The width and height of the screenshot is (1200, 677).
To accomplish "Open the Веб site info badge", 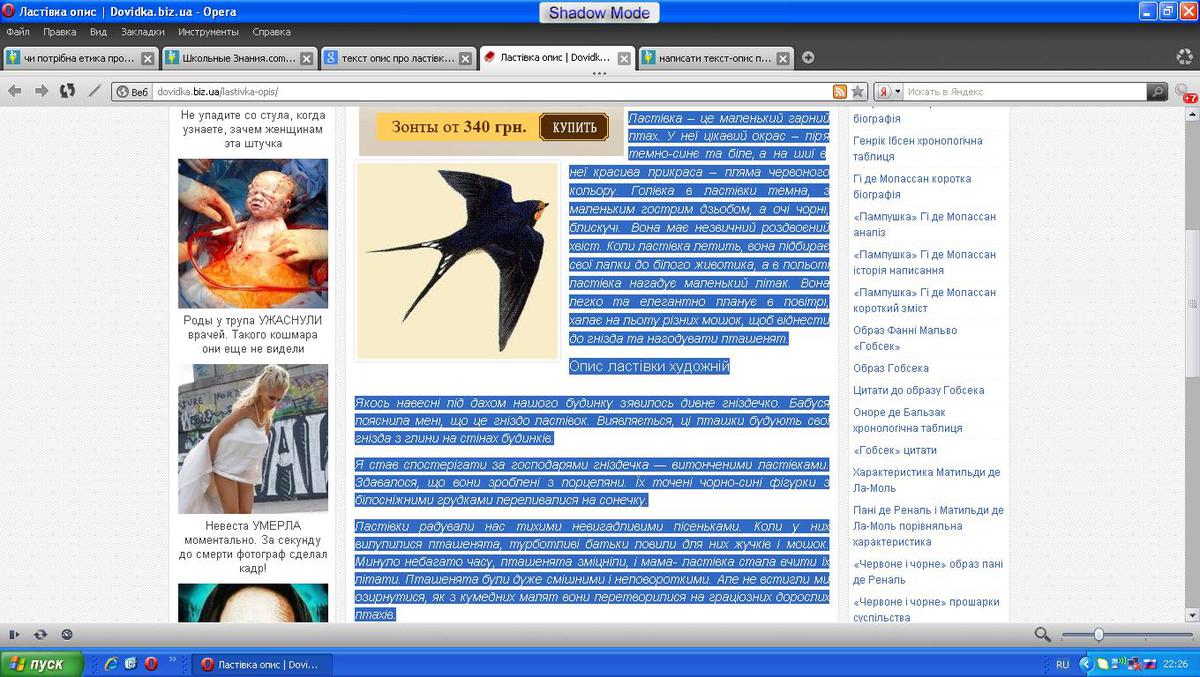I will click(x=133, y=92).
